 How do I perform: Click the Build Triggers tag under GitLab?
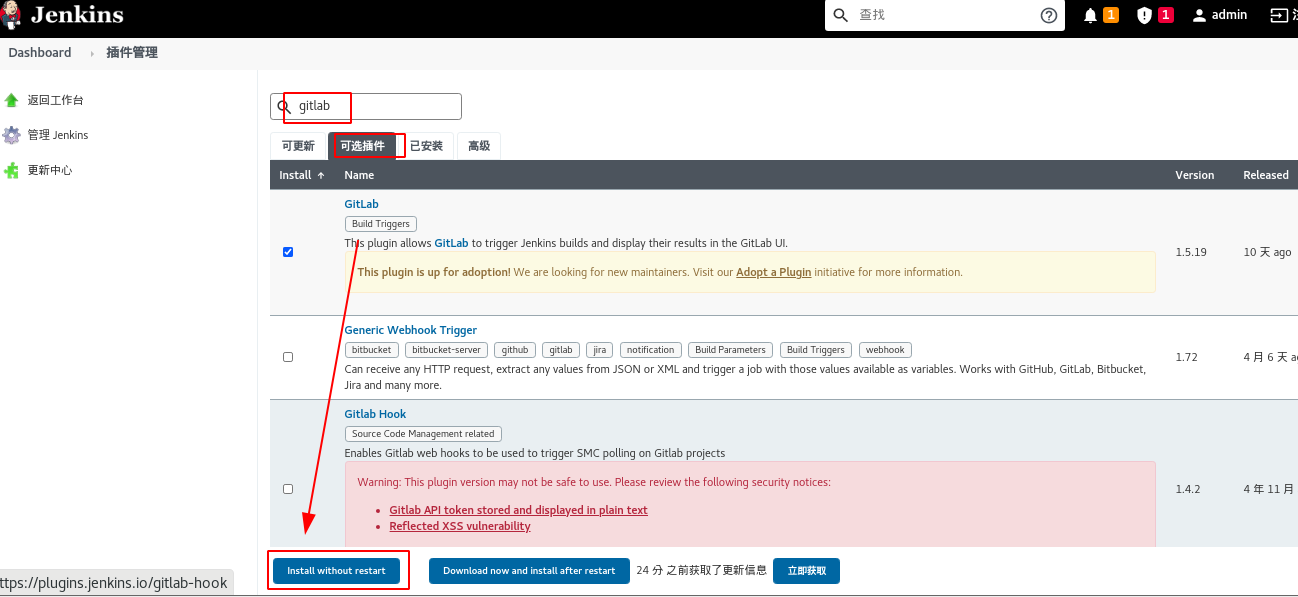tap(381, 224)
